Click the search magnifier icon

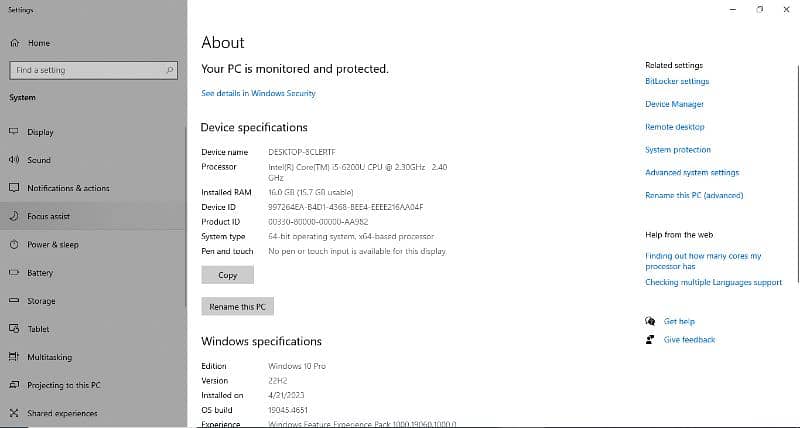tap(170, 70)
